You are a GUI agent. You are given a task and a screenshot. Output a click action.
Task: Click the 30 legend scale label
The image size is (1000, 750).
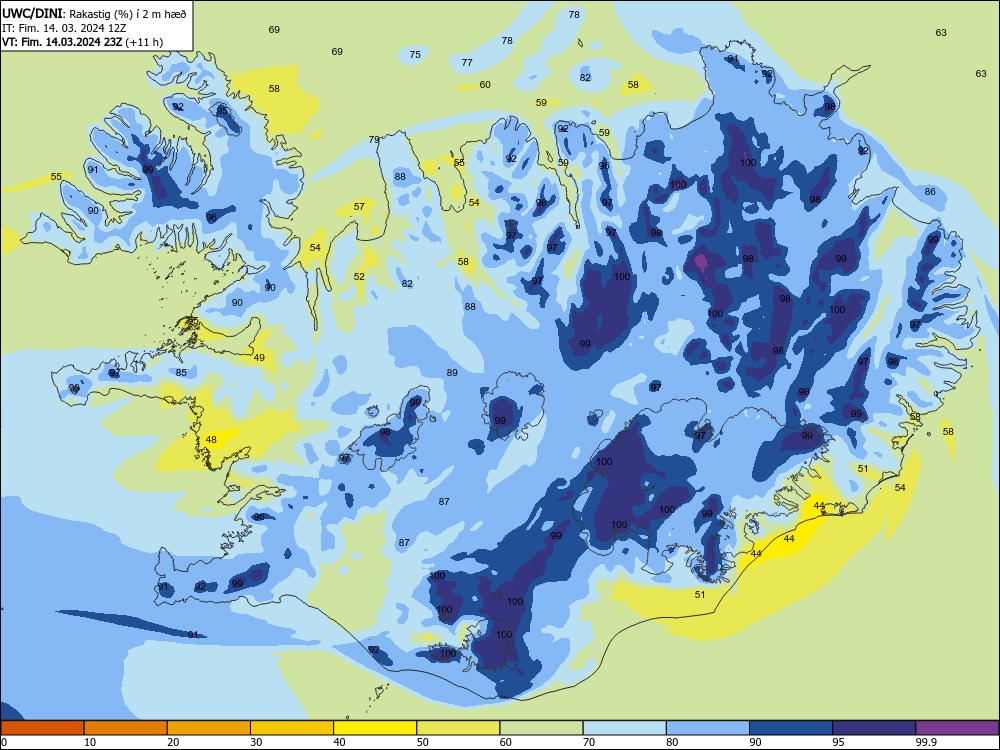coord(256,742)
